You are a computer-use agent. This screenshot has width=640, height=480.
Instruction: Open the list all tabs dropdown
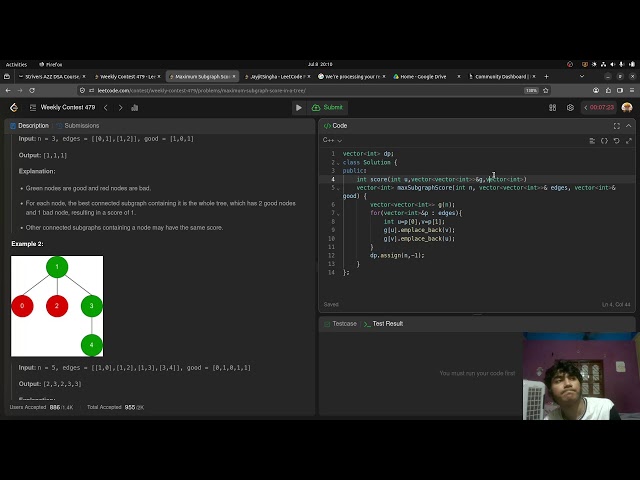click(x=582, y=76)
